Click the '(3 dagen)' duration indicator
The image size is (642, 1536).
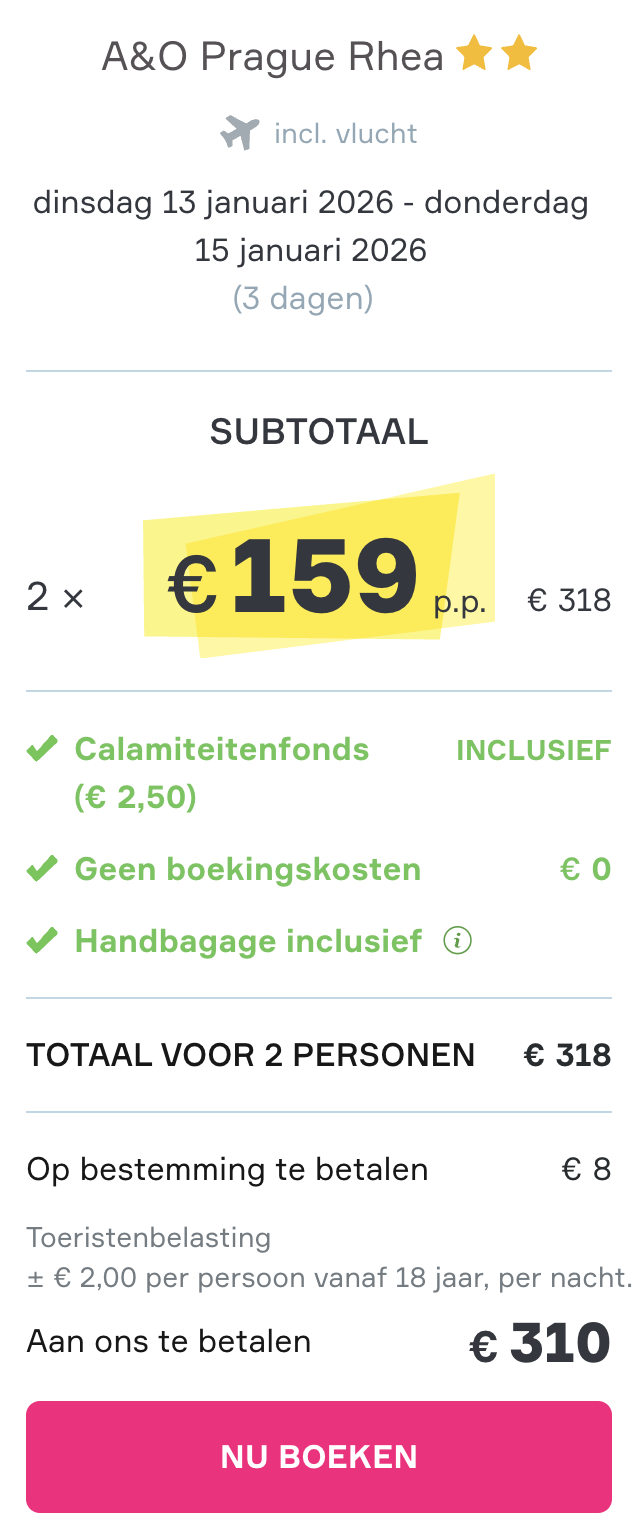pos(303,298)
